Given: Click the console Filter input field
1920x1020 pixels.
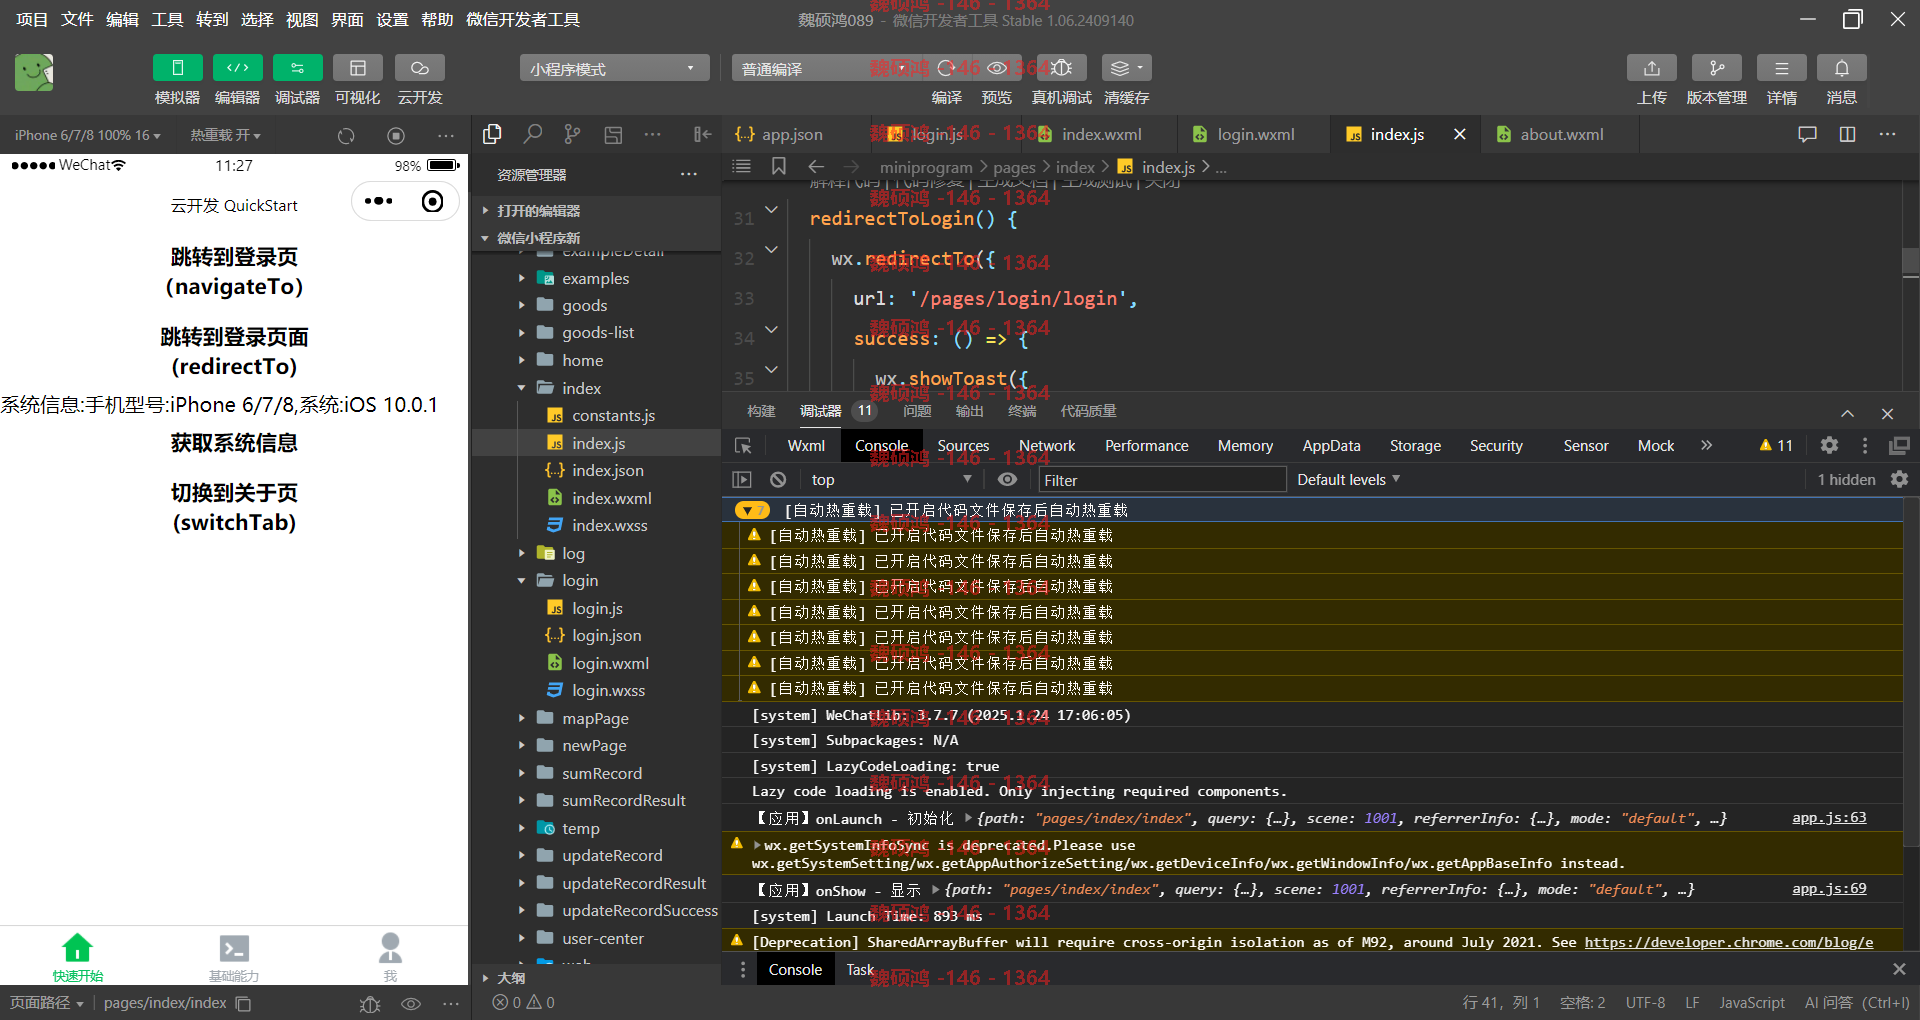Looking at the screenshot, I should (1162, 480).
